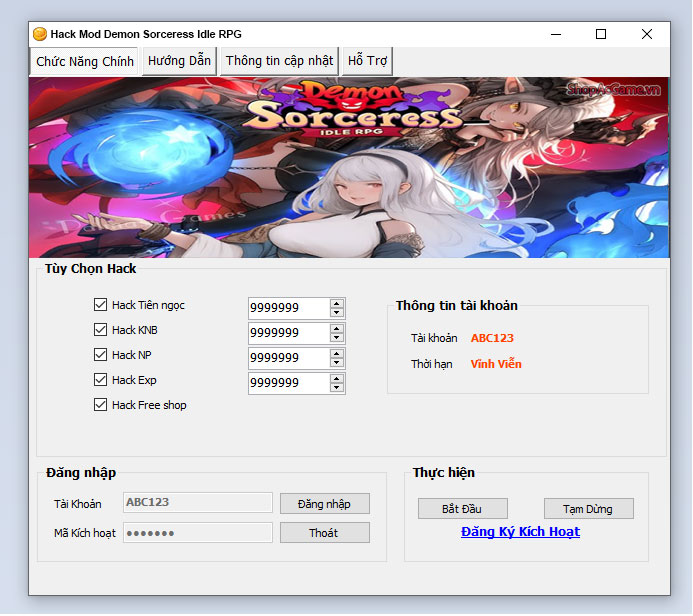Toggle the Hack KNB checkbox
Image resolution: width=693 pixels, height=616 pixels.
point(100,330)
